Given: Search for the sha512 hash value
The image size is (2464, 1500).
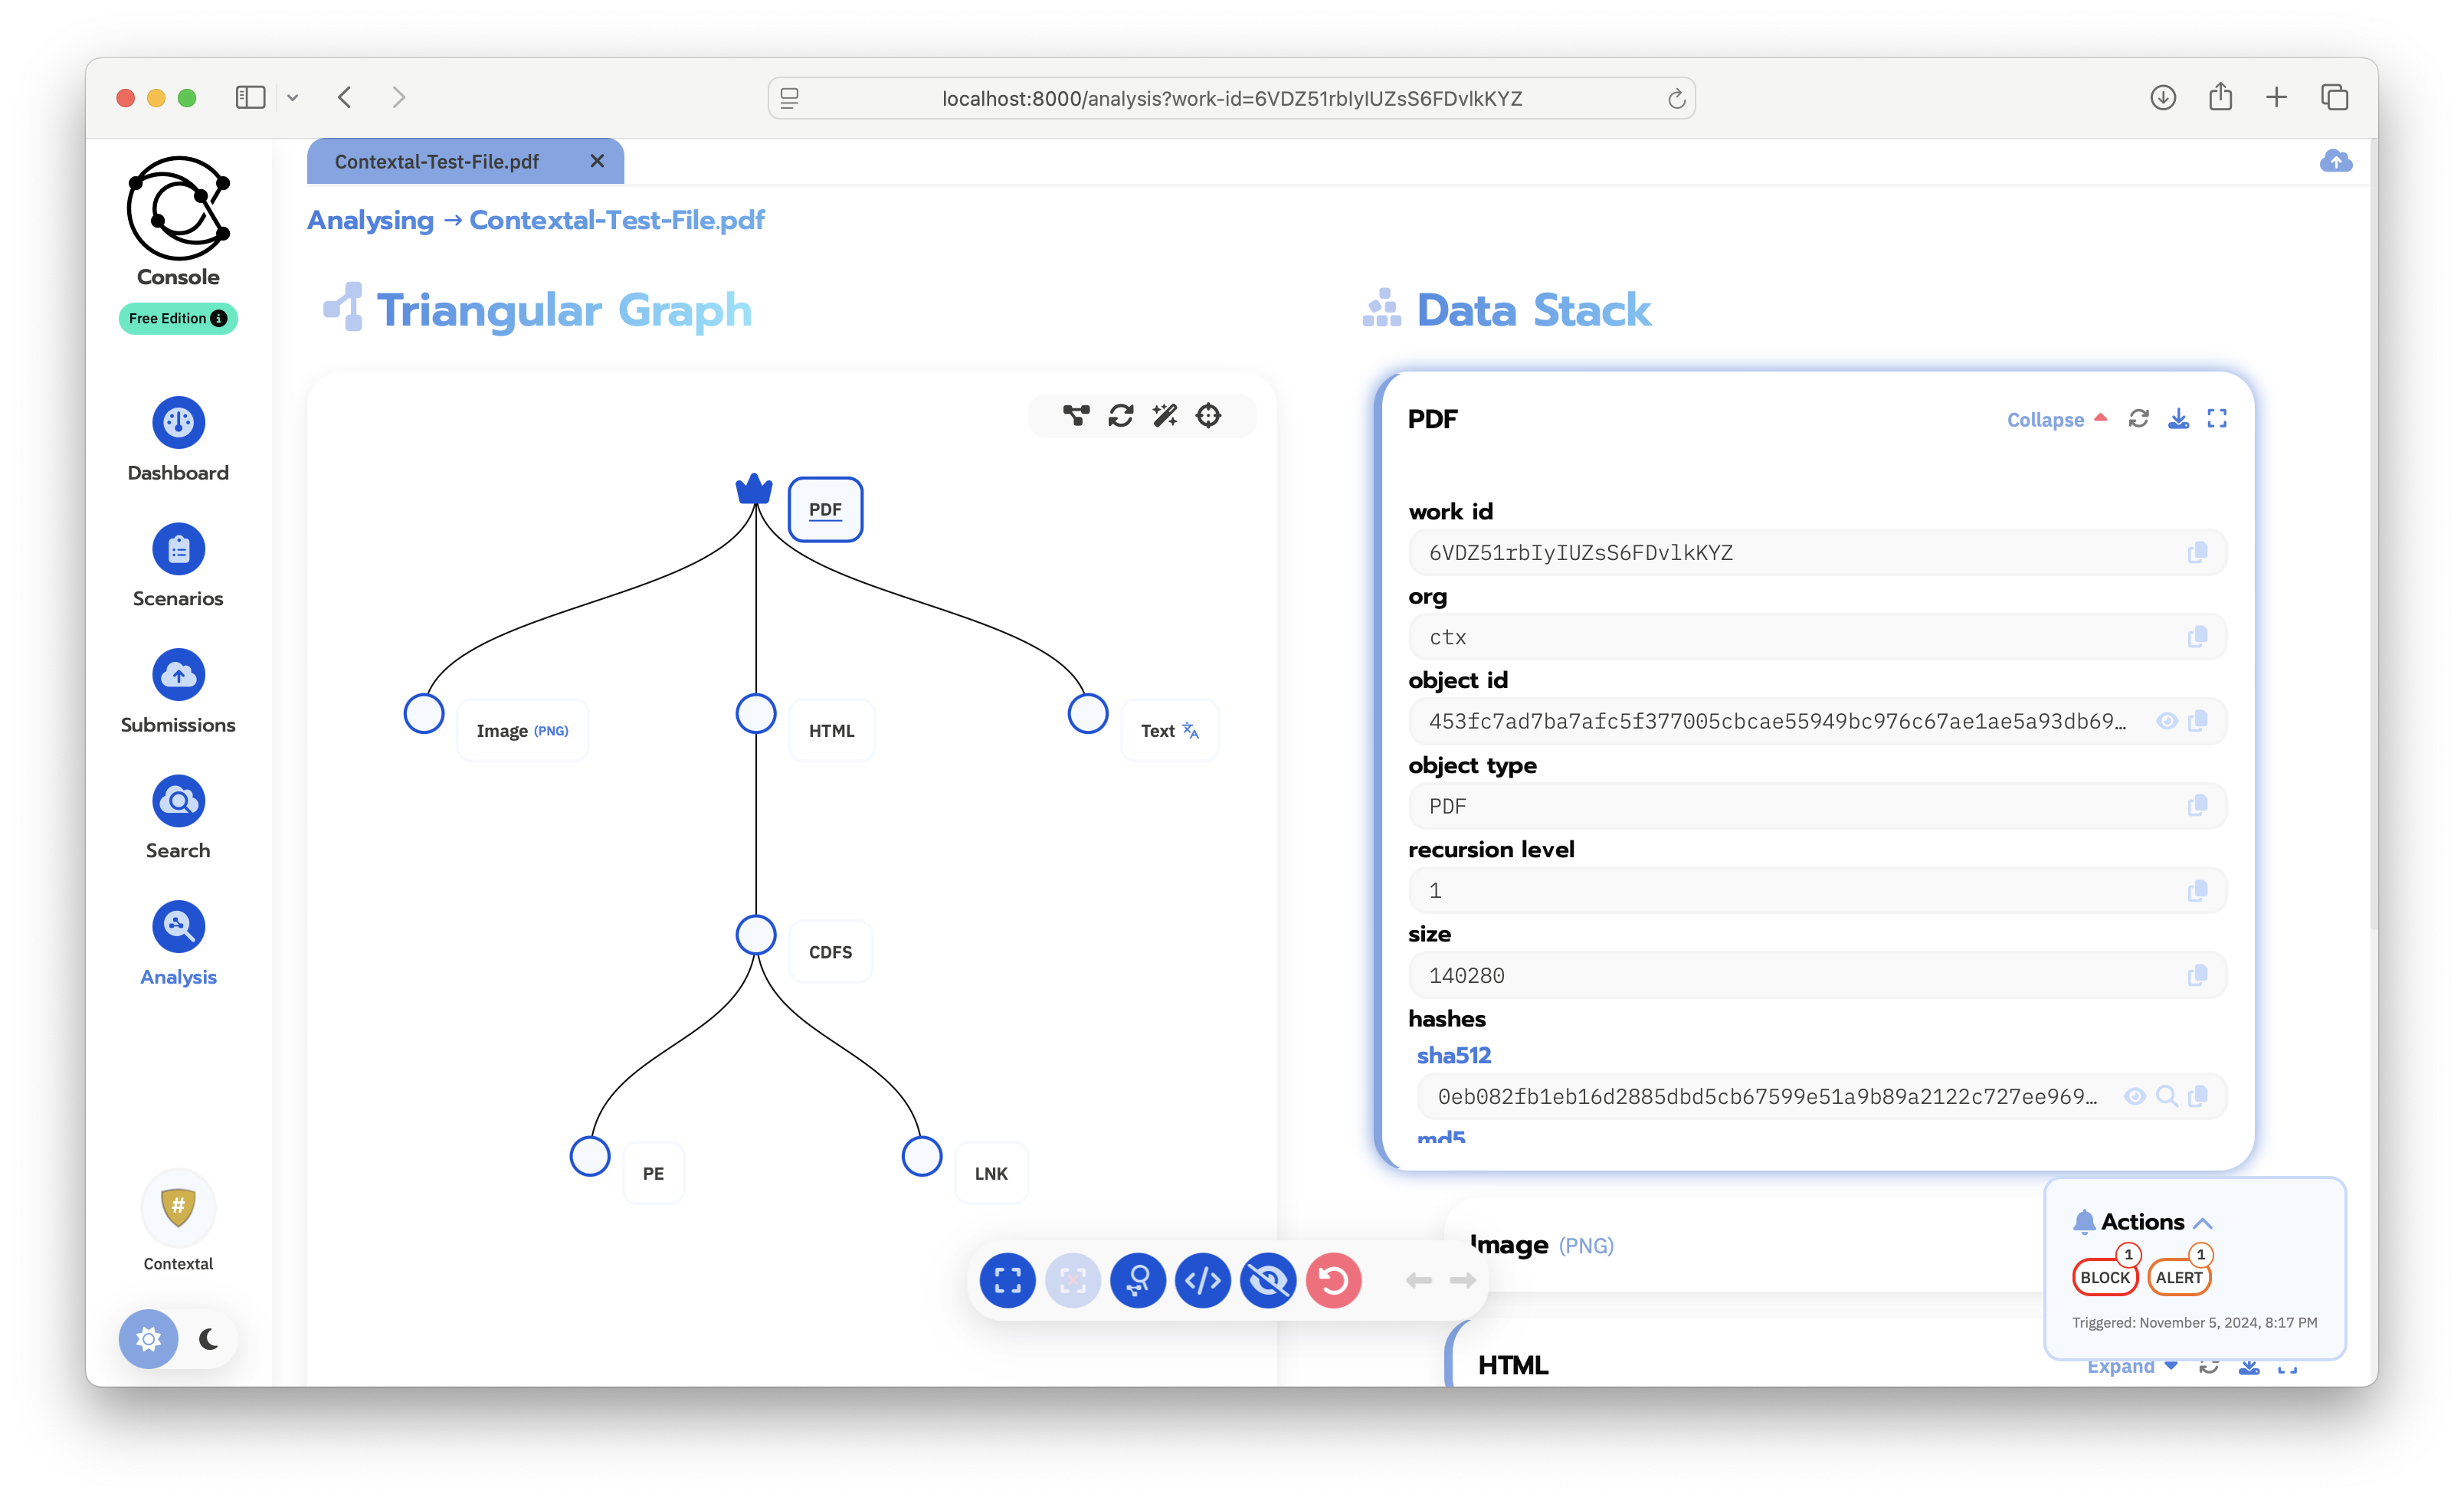Looking at the screenshot, I should click(2166, 1096).
